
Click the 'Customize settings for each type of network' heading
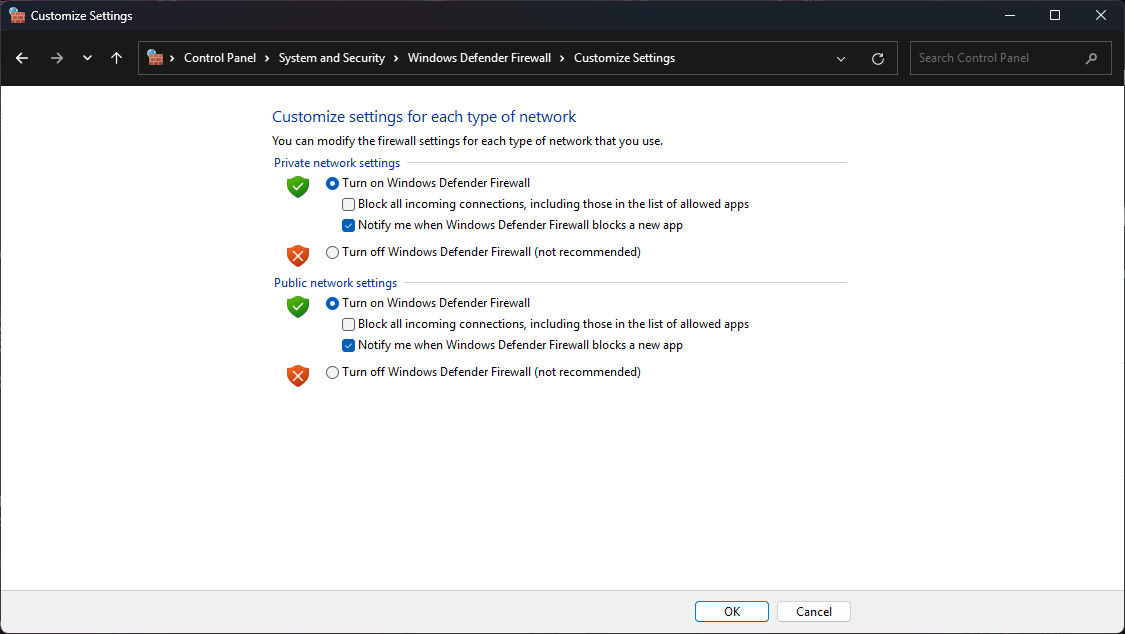pos(424,117)
